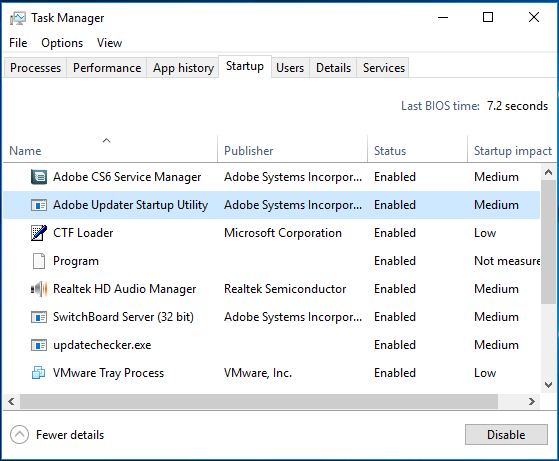Select the VMware Tray Process entry
559x461 pixels.
272,373
